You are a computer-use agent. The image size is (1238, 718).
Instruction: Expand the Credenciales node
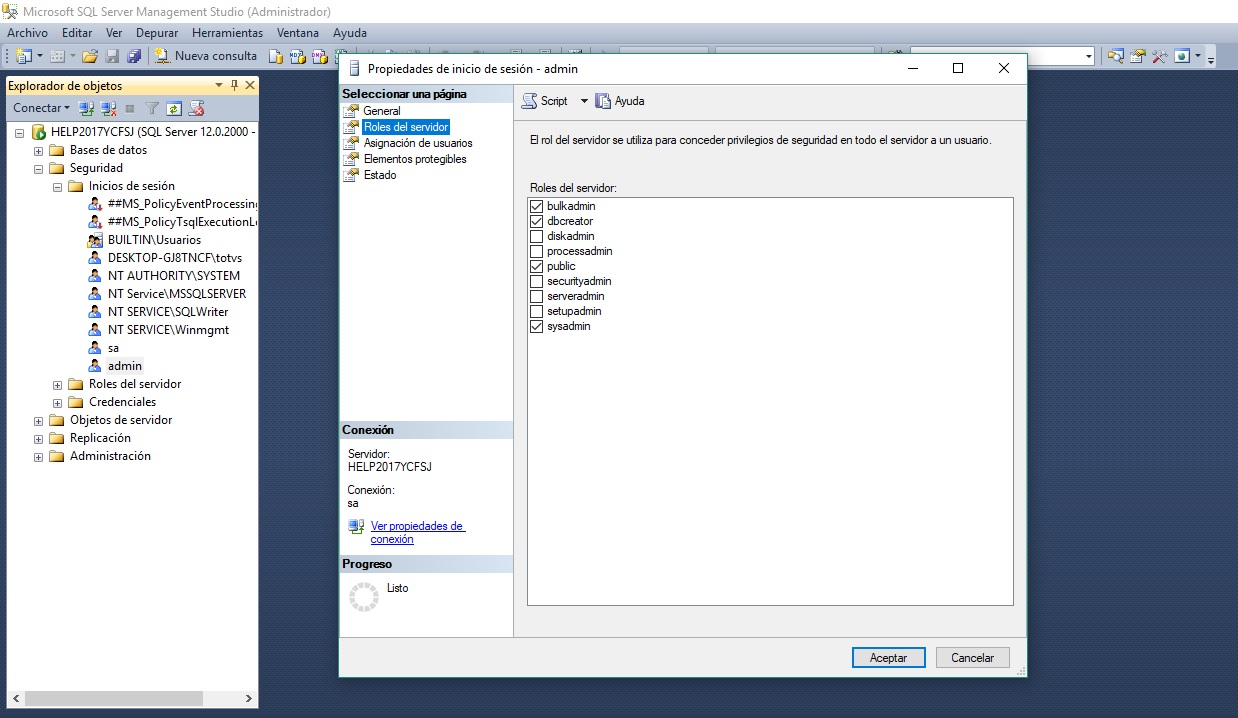point(58,402)
